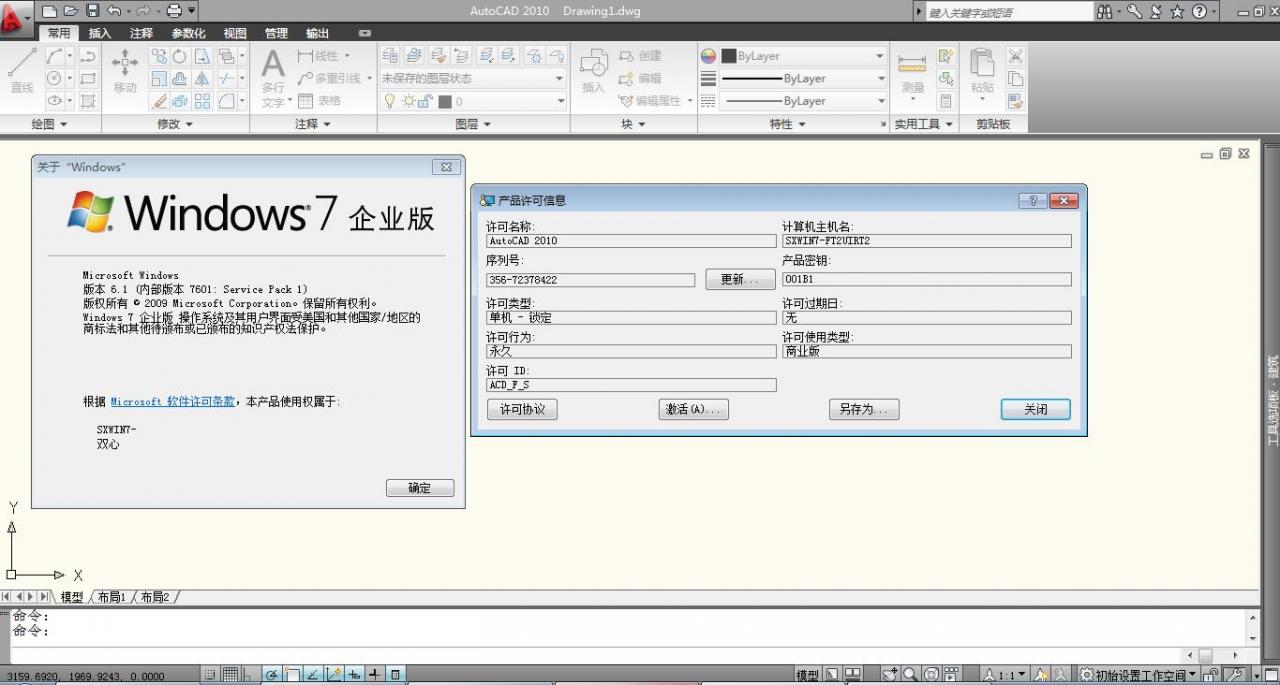This screenshot has width=1280, height=685.
Task: Toggle grid display in status bar
Action: (230, 675)
